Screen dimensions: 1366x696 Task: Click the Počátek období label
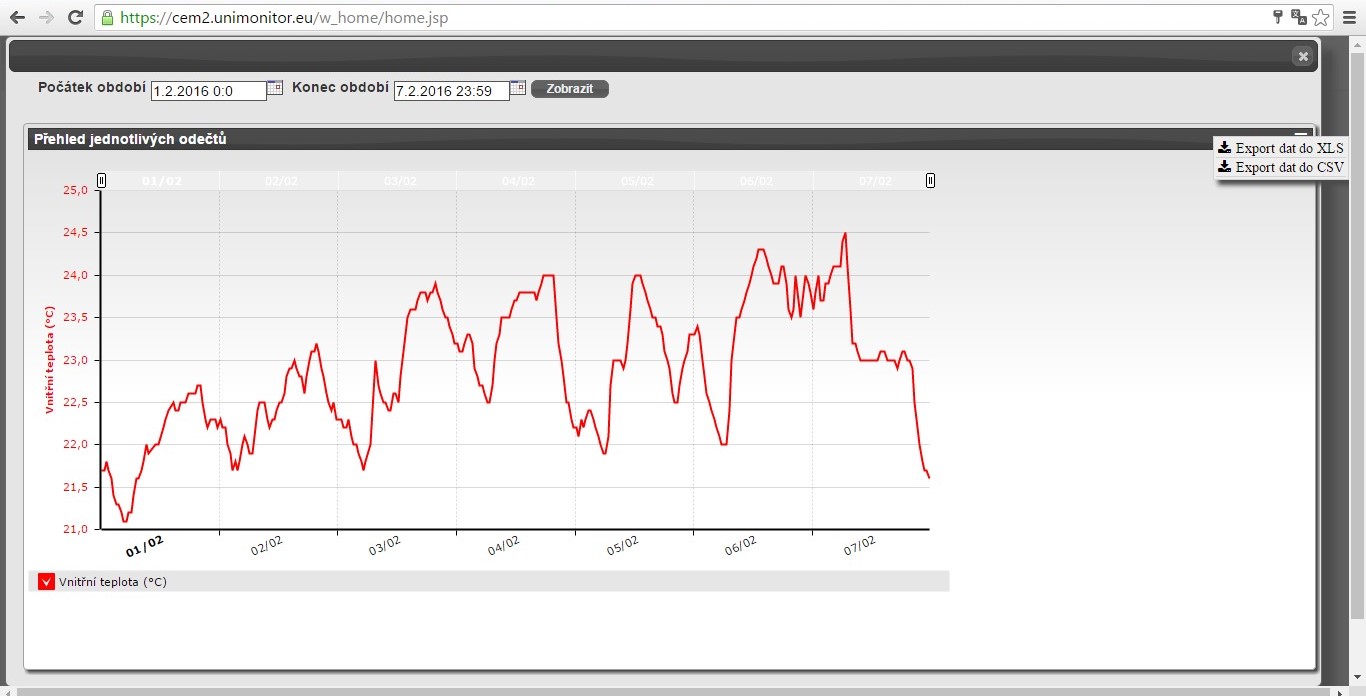(92, 88)
